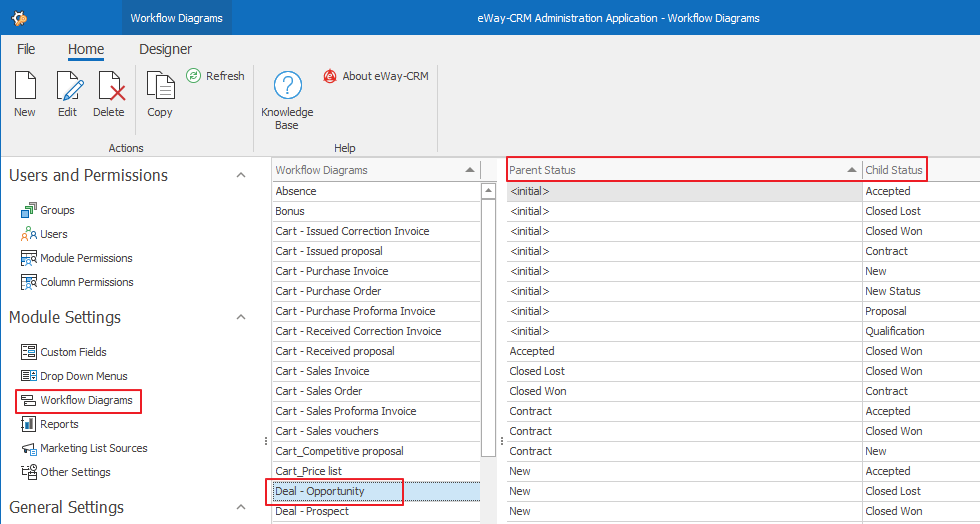Screen dimensions: 980x524
Task: Open Users settings
Action: (x=44, y=234)
